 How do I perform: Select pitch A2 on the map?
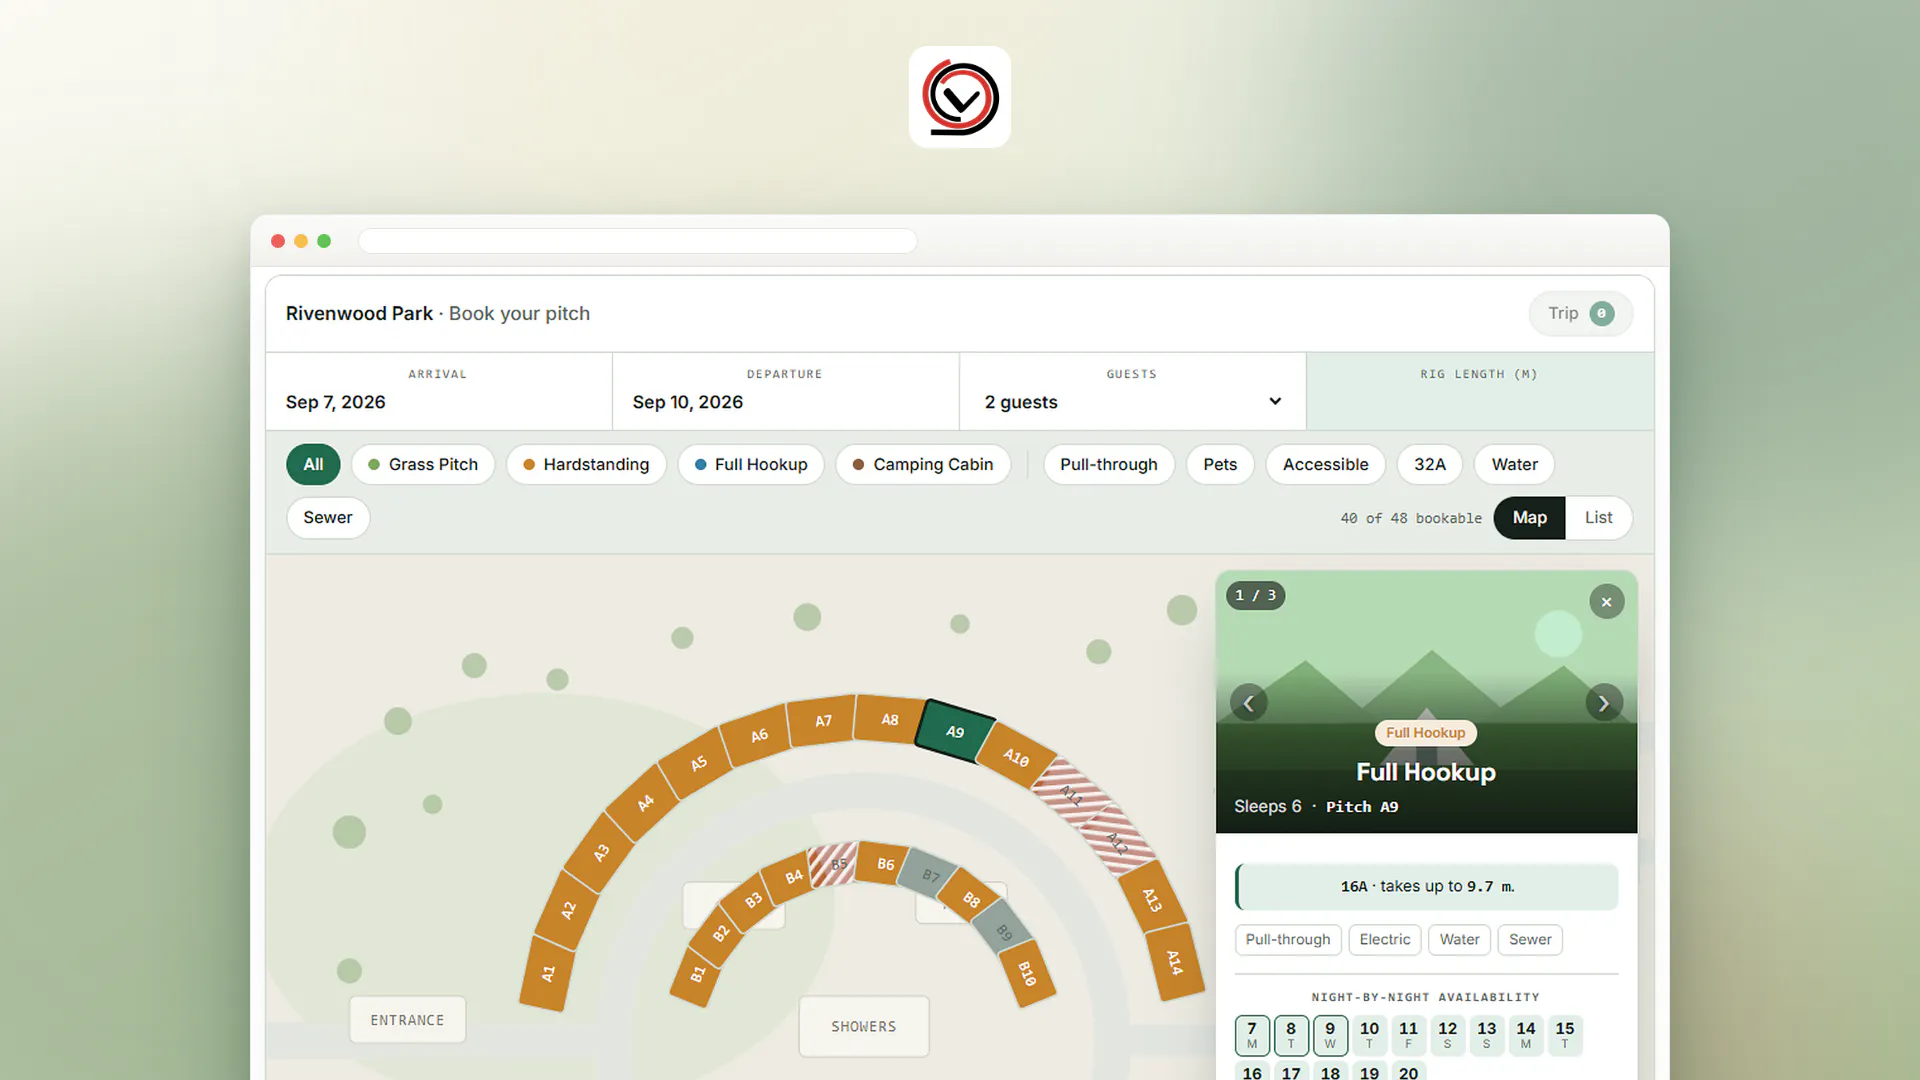click(568, 910)
